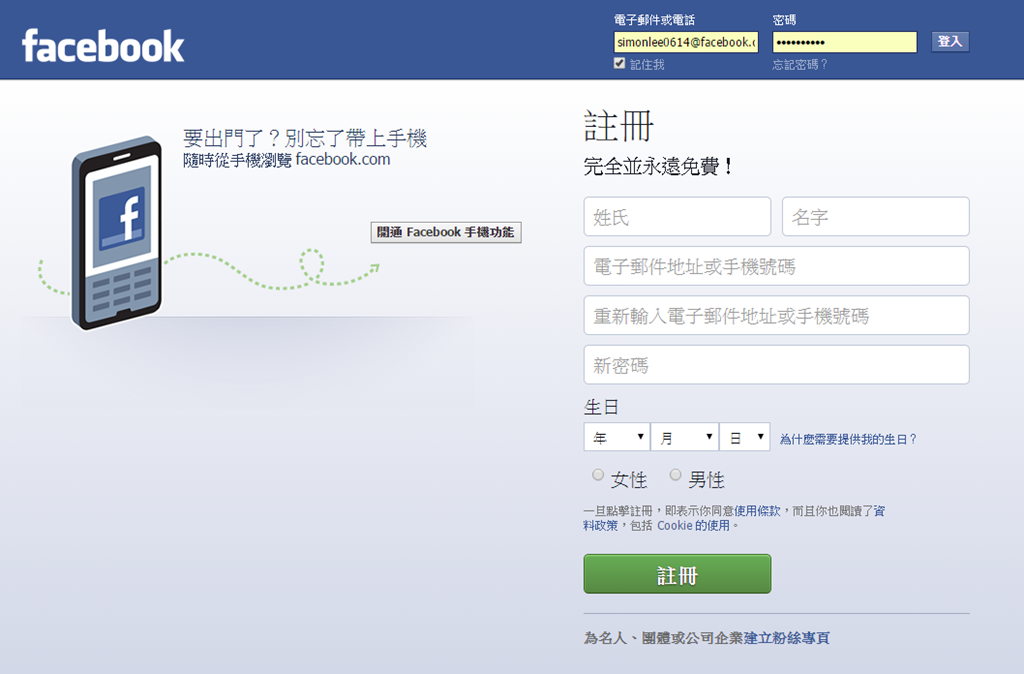Screen dimensions: 1024x674
Task: Click the 隨時從手機瀏覽 facebook.com text
Action: pos(287,160)
